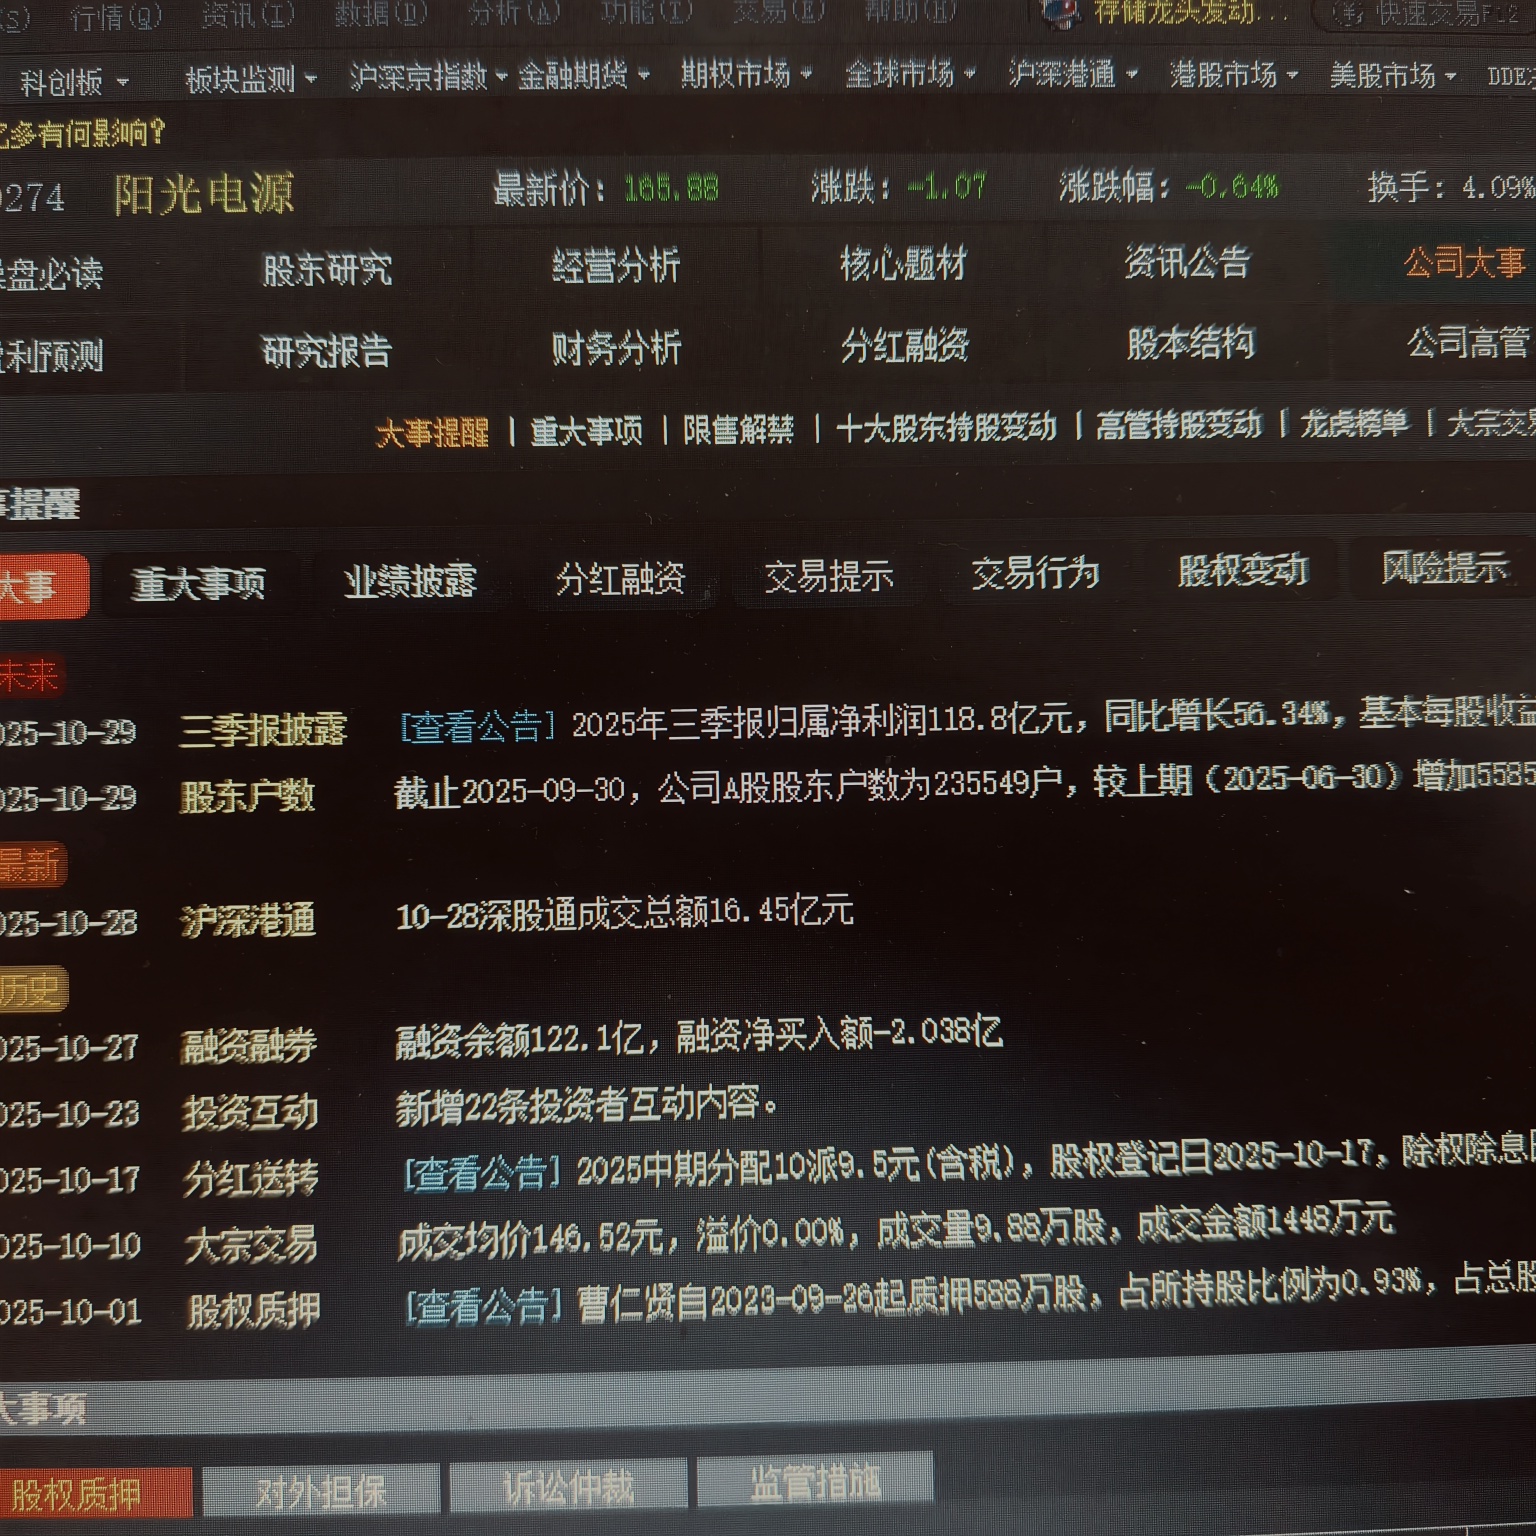Select the 交易提示 filter tab
The width and height of the screenshot is (1536, 1536).
(829, 576)
